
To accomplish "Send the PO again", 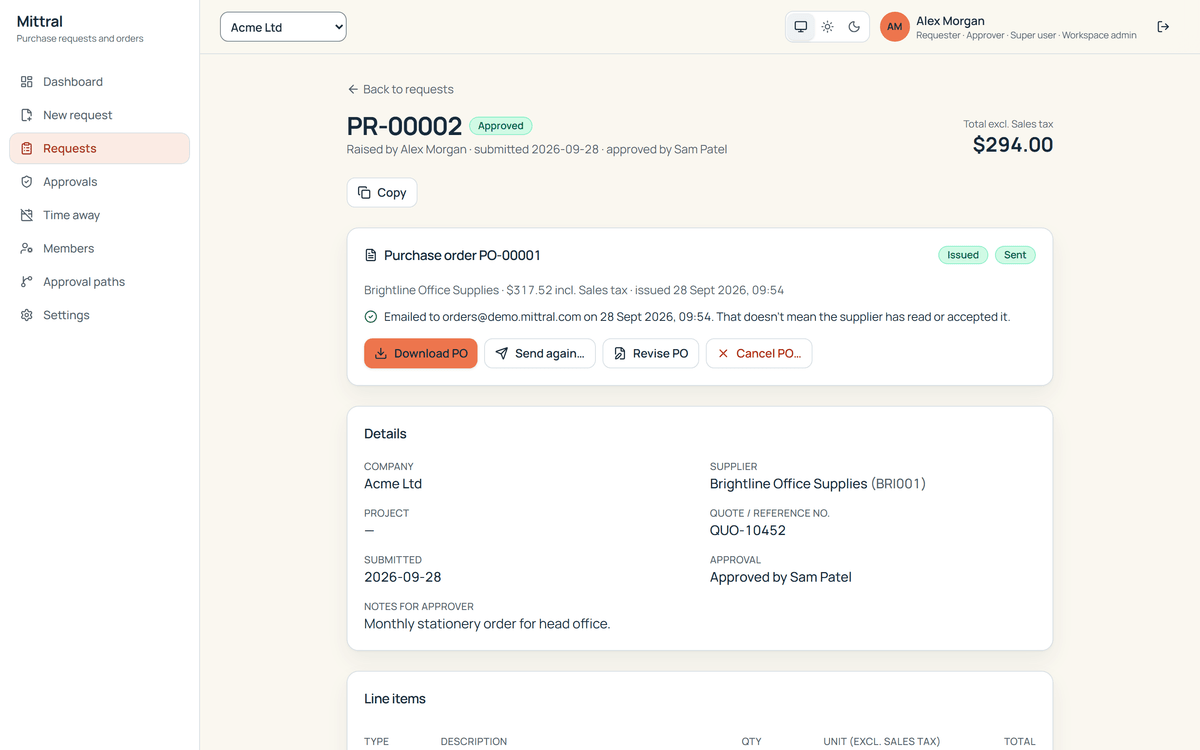I will 540,353.
